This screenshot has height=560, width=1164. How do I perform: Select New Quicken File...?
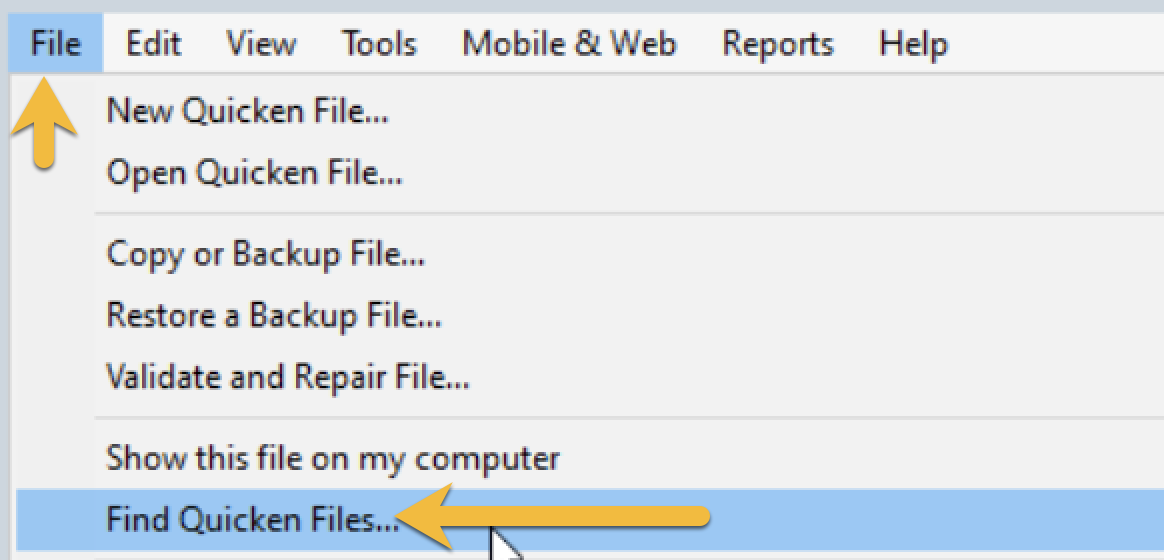(x=248, y=111)
